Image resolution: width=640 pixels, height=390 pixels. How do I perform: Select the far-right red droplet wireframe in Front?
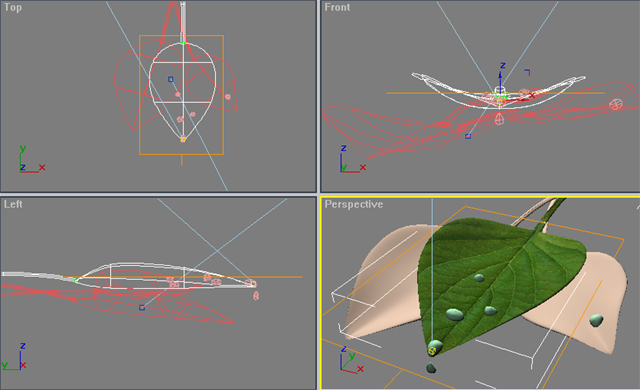pos(616,104)
